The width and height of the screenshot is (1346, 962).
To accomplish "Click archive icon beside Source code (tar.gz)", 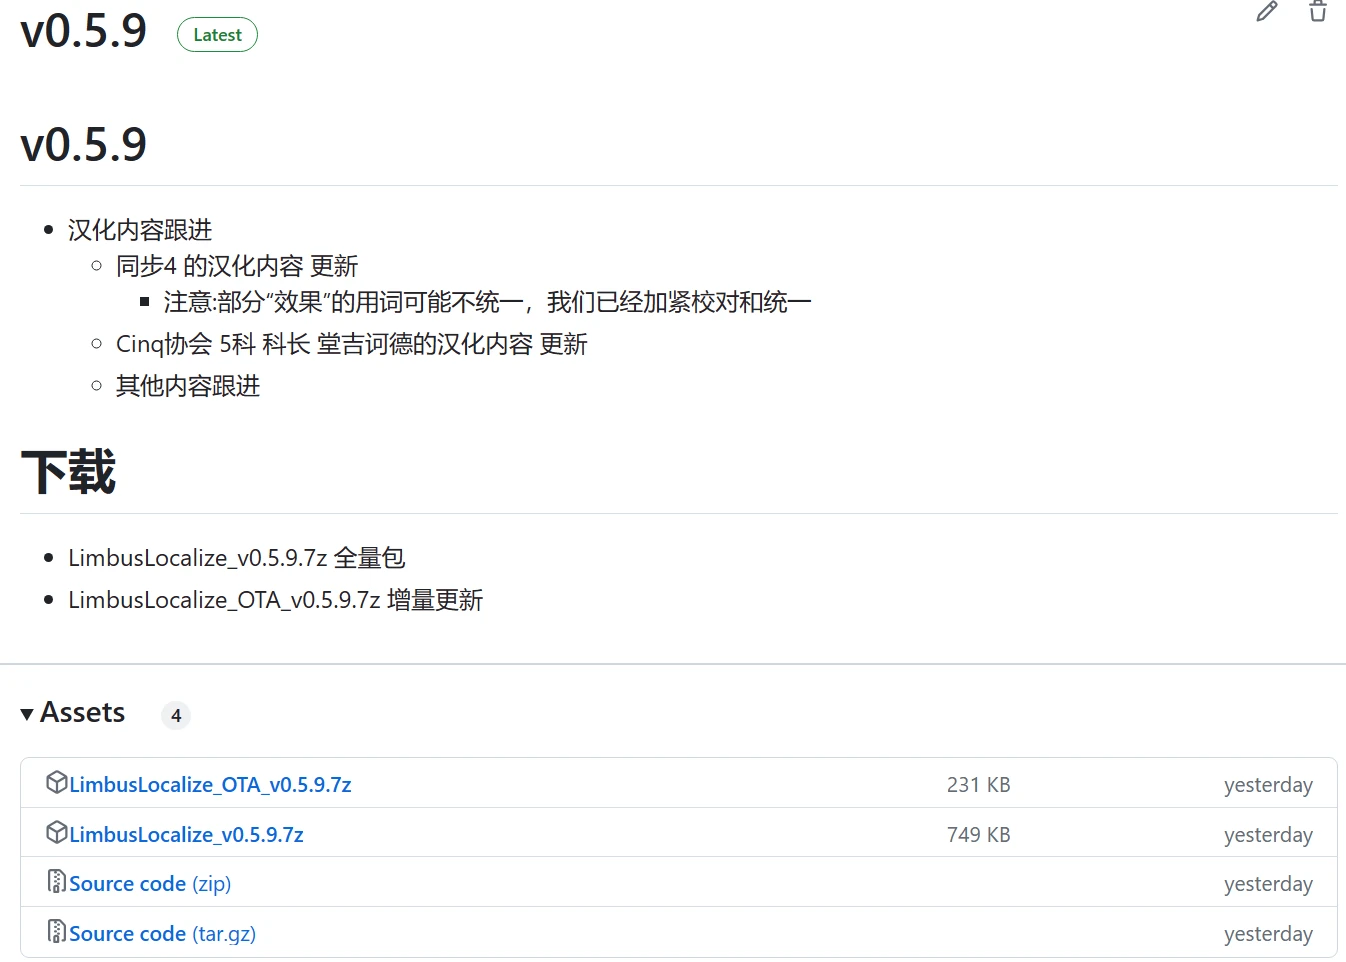I will [x=57, y=932].
